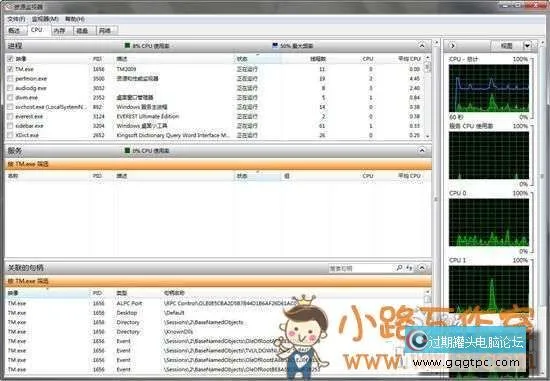
Task: Select the TM2009 description cell
Action: click(126, 69)
